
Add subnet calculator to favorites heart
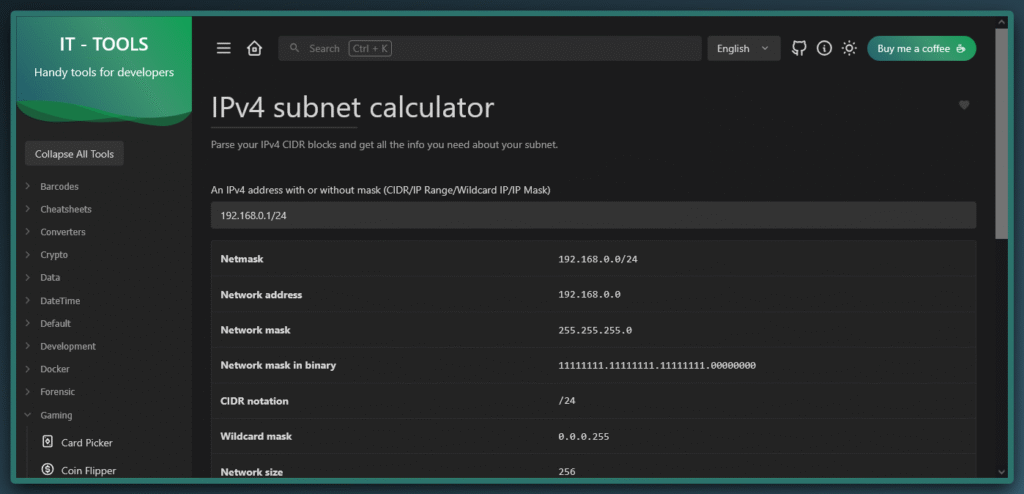[964, 105]
